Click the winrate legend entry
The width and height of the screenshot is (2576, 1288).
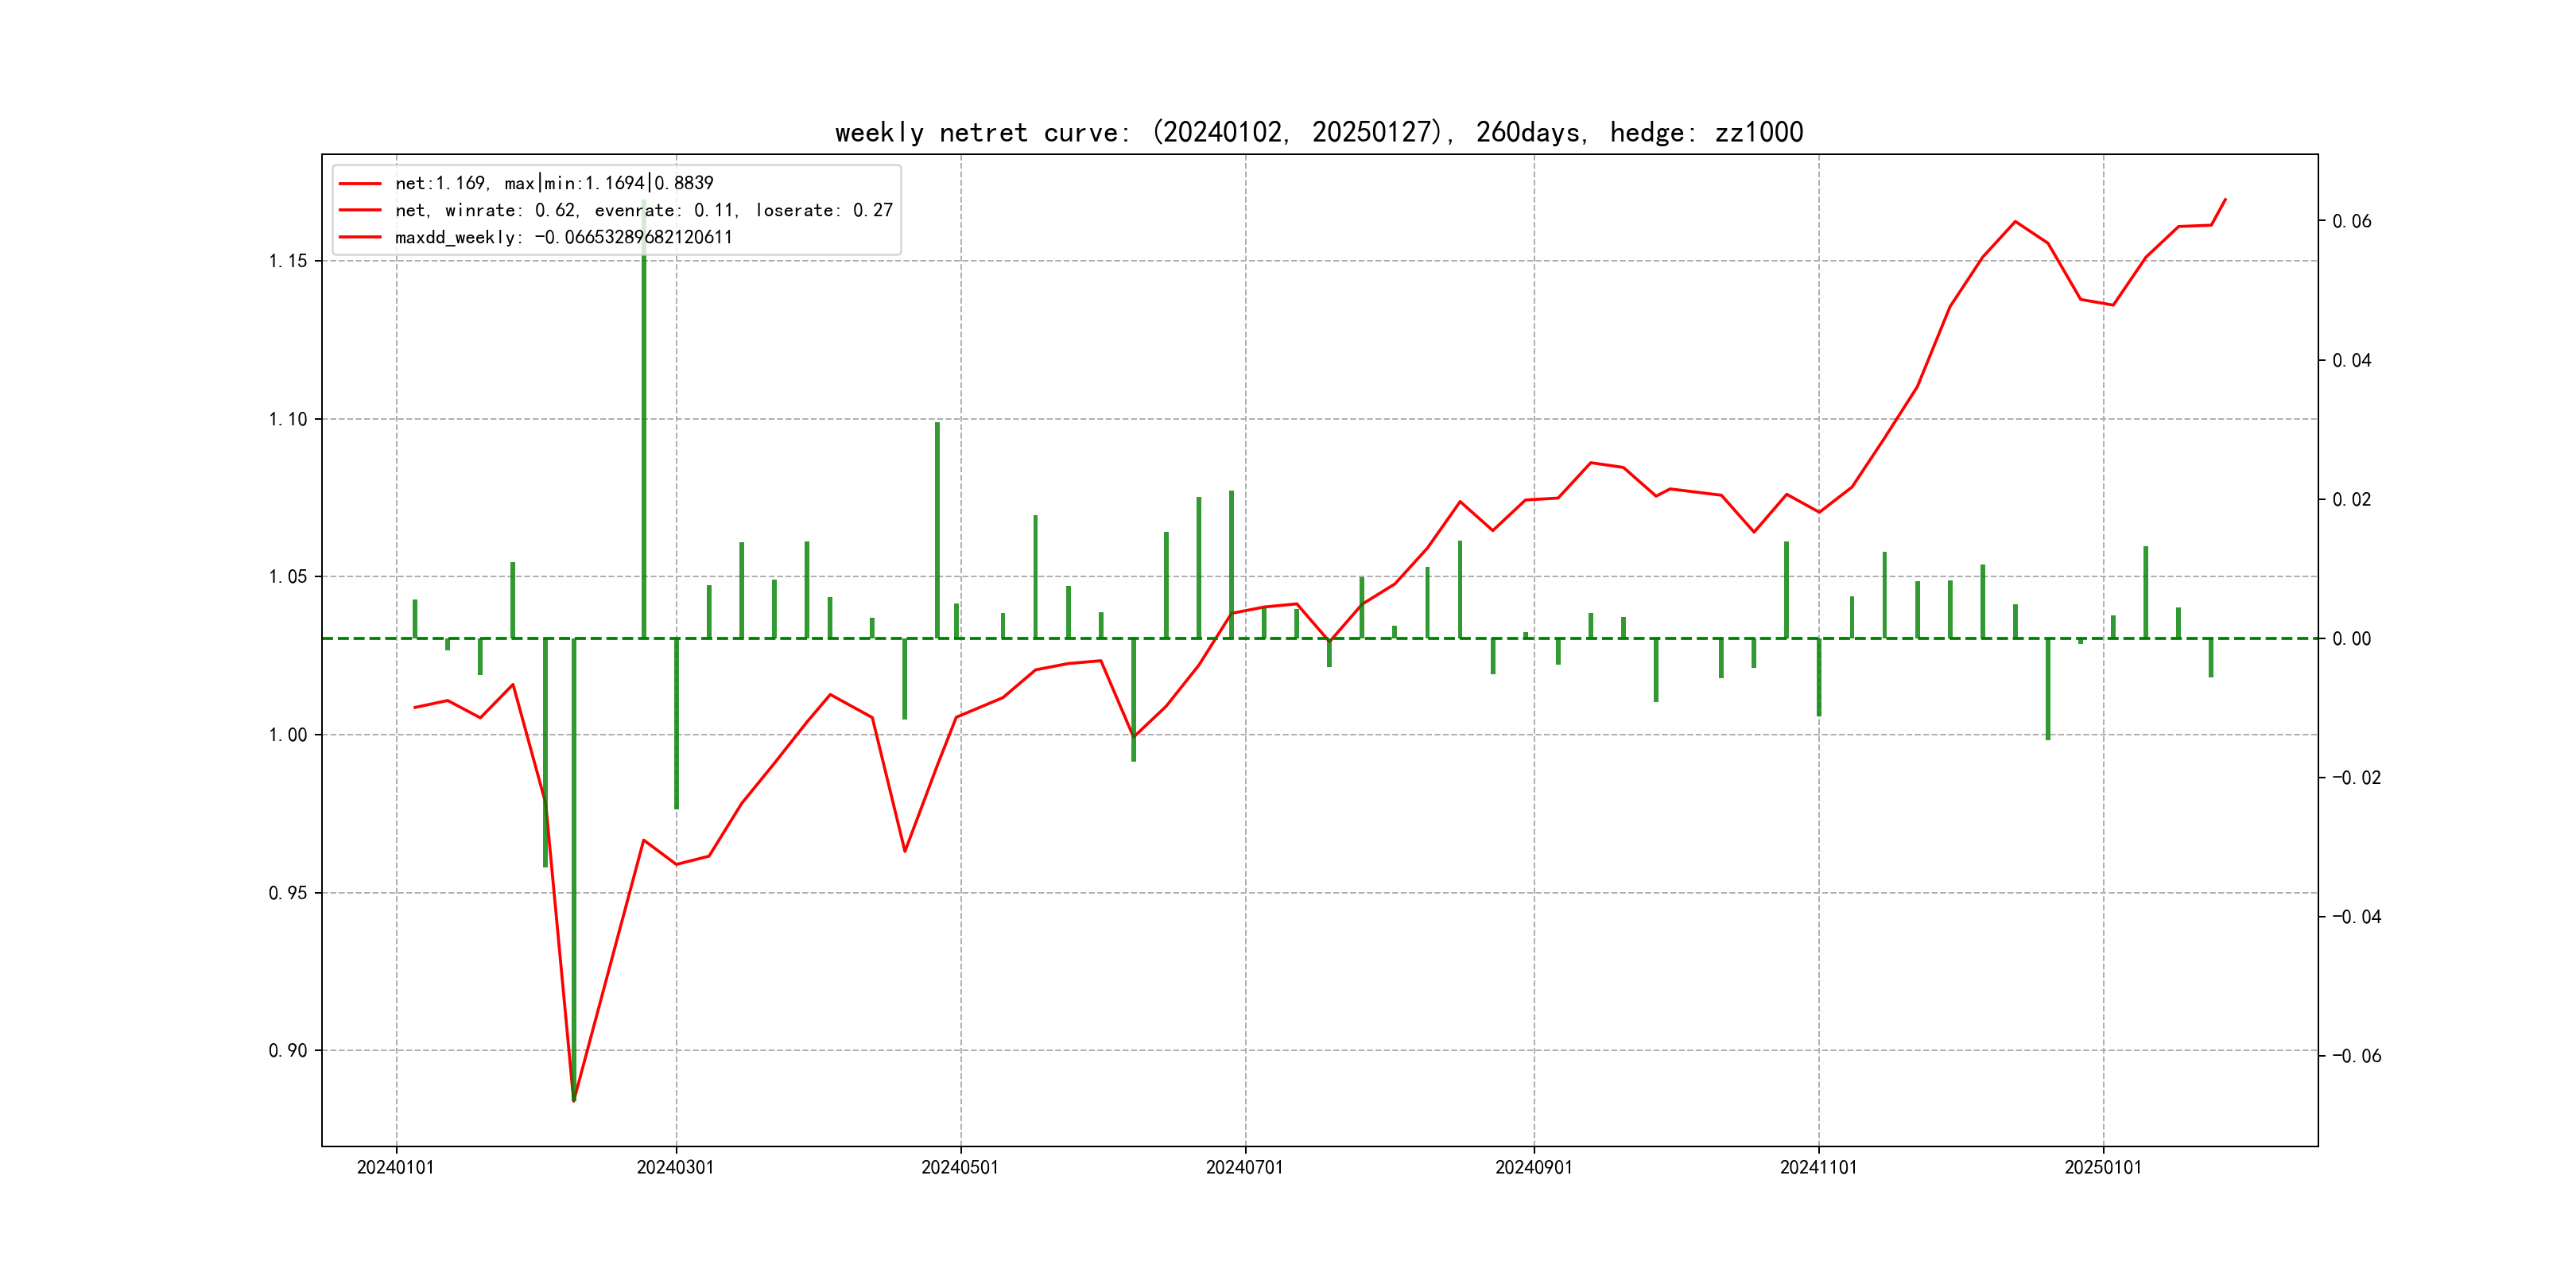click(x=643, y=210)
